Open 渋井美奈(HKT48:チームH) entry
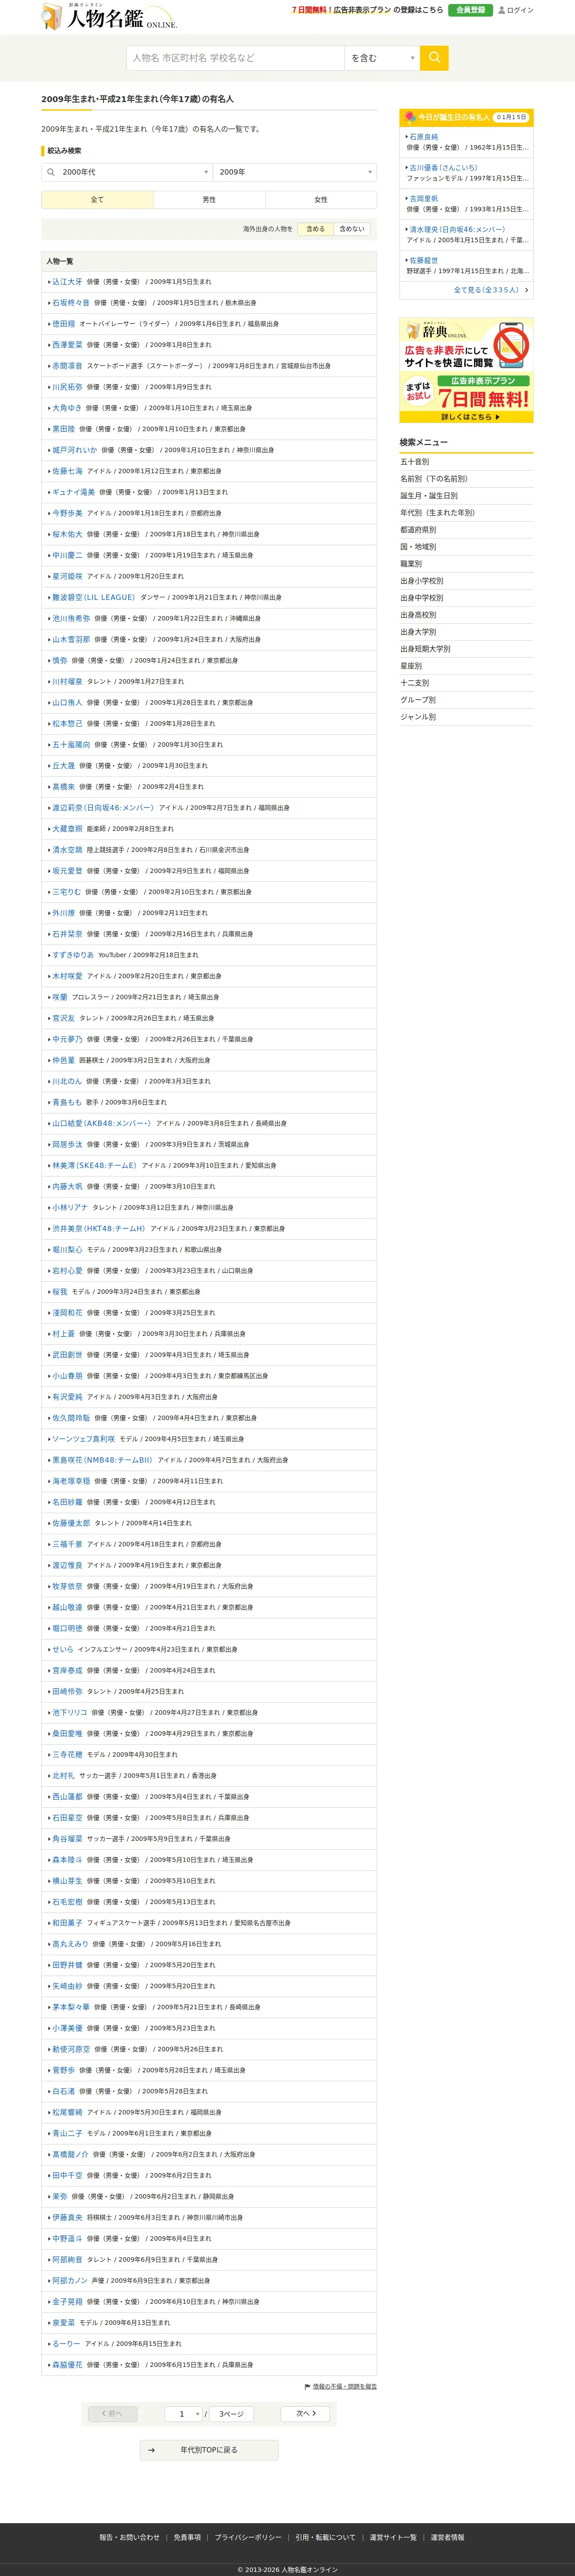575x2576 pixels. tap(99, 1228)
